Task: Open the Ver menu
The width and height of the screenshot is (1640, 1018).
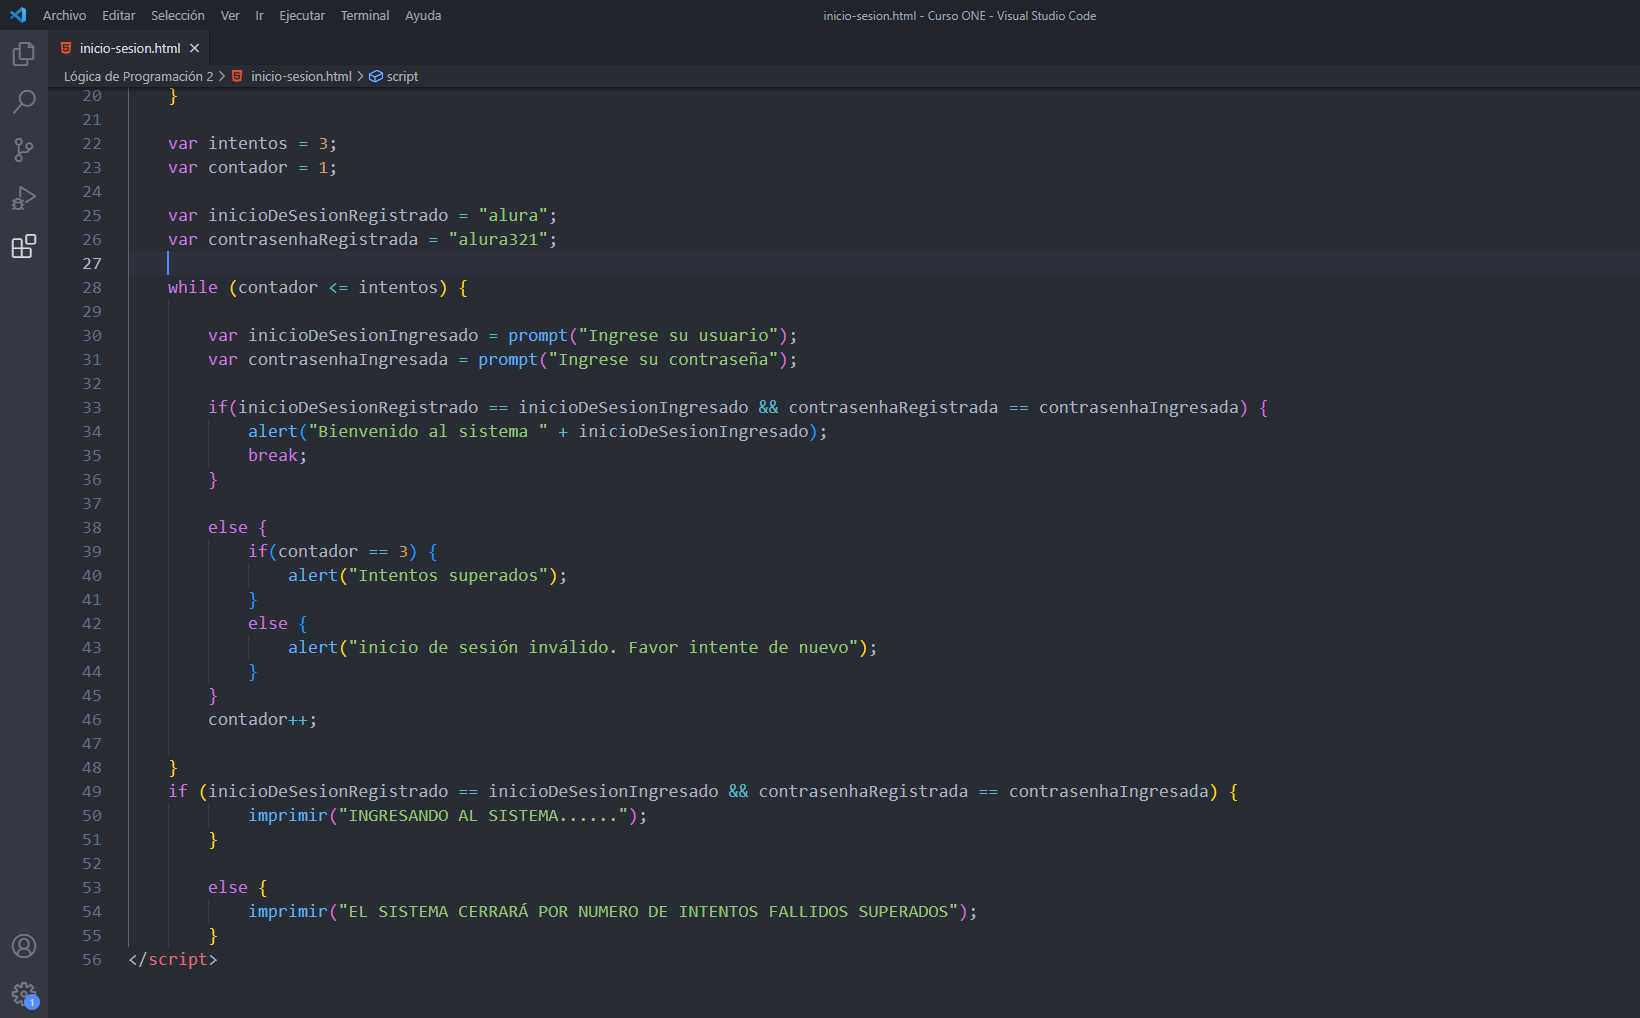Action: 230,15
